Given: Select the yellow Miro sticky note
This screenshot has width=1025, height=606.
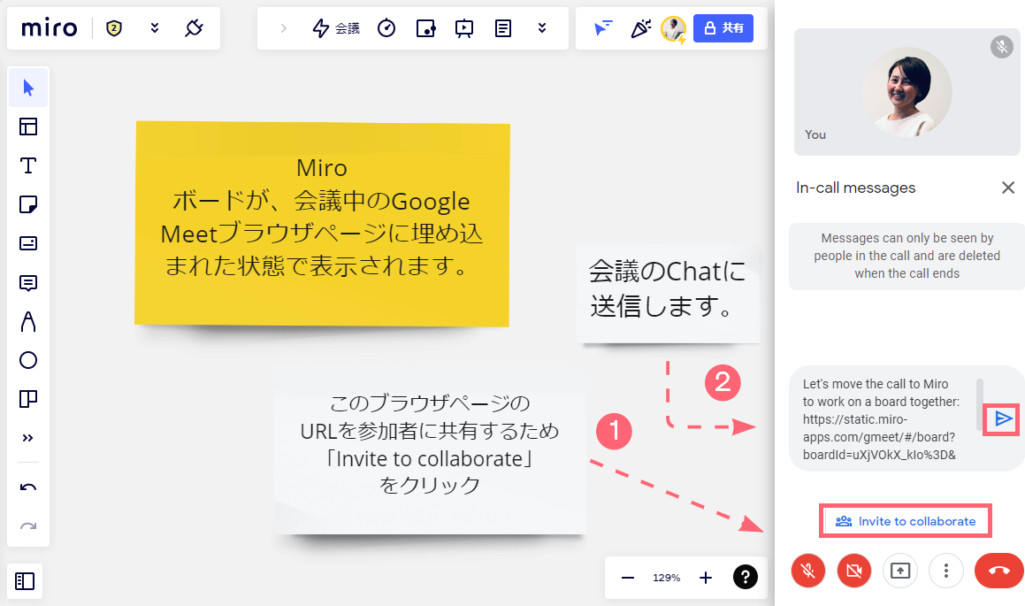Looking at the screenshot, I should tap(322, 223).
